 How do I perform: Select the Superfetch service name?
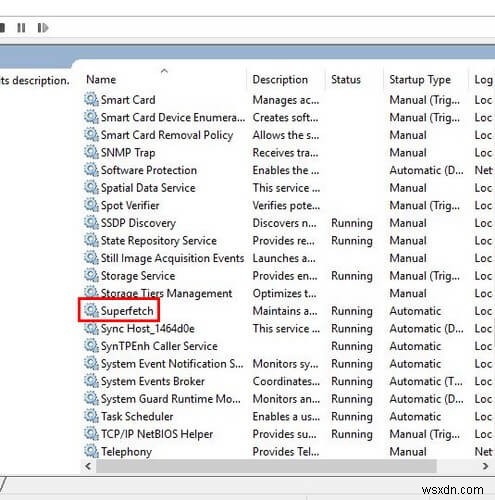pos(127,311)
